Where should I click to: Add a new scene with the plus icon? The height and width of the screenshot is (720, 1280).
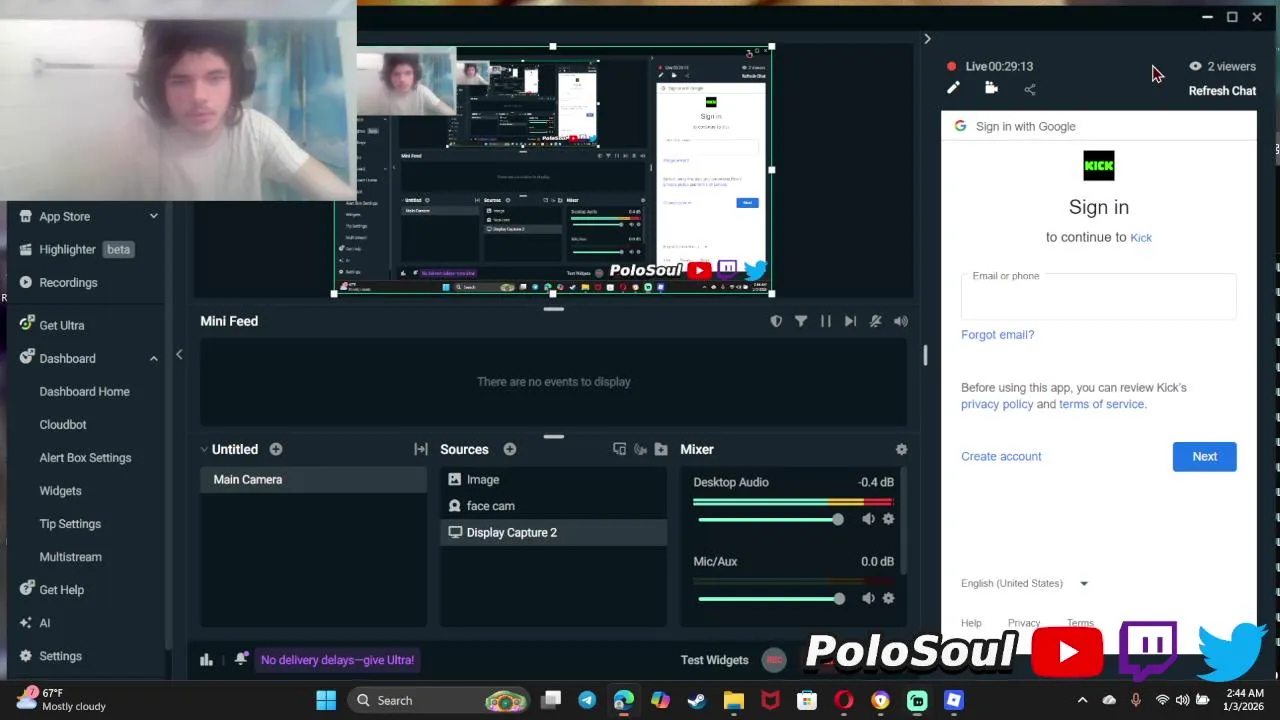[276, 449]
